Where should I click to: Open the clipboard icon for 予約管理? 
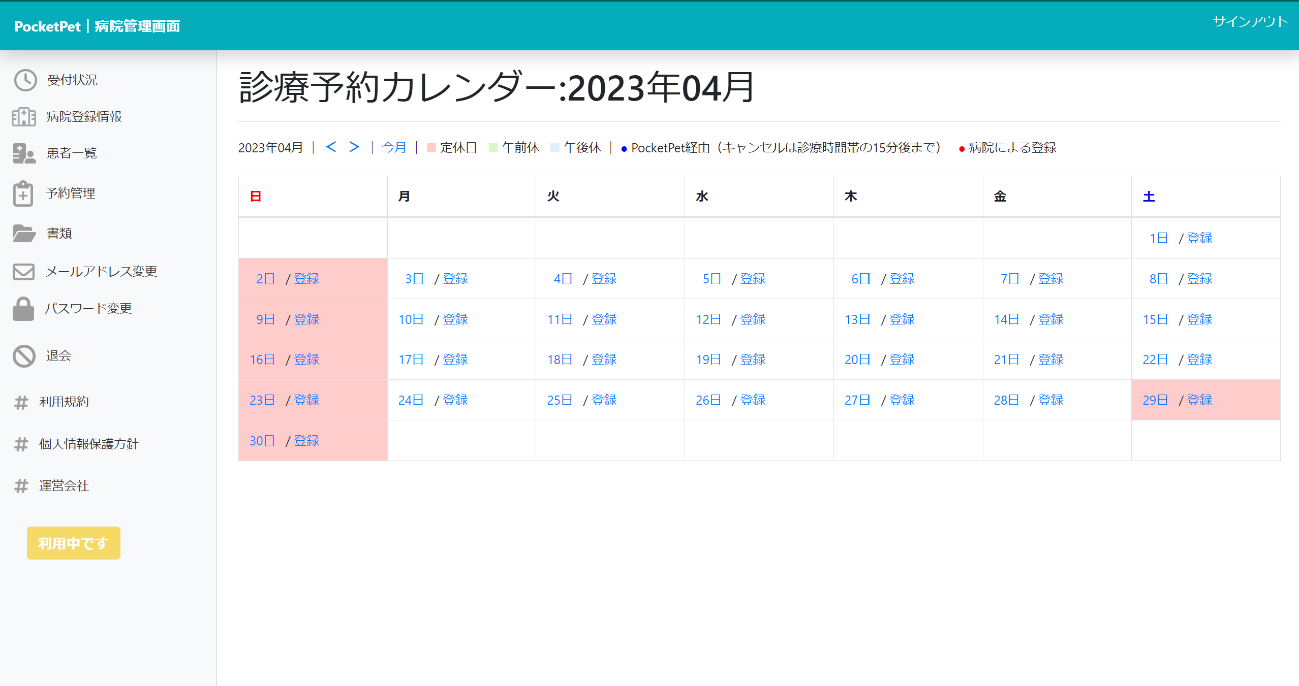[24, 193]
